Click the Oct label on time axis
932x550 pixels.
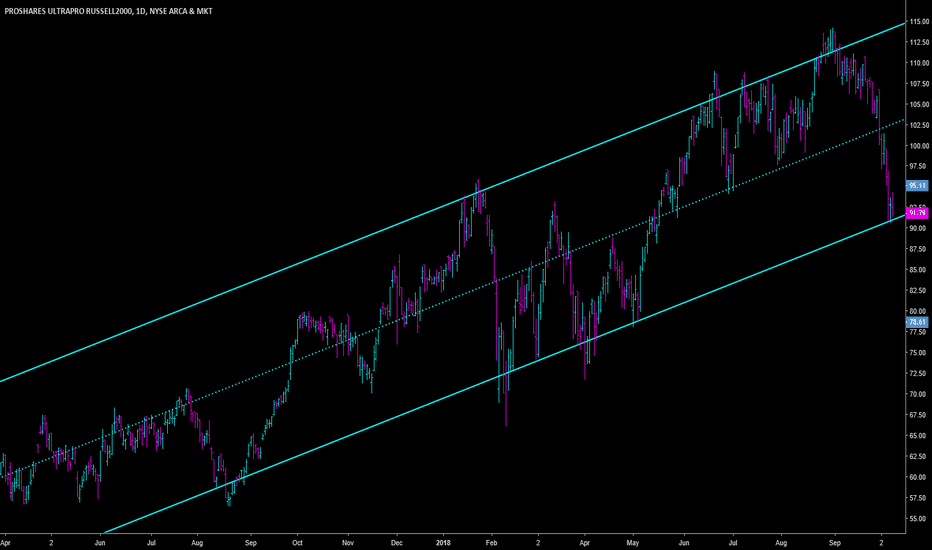click(297, 543)
